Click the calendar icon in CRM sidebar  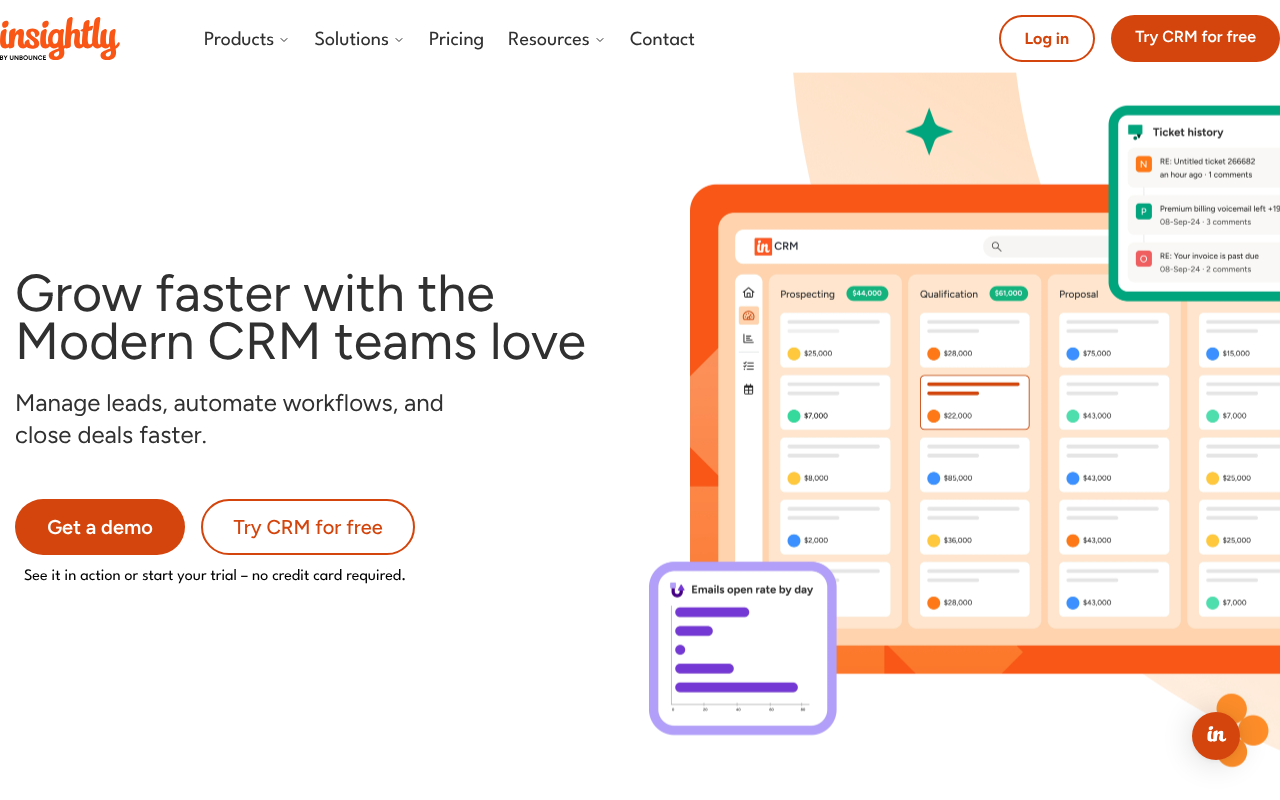(x=748, y=389)
